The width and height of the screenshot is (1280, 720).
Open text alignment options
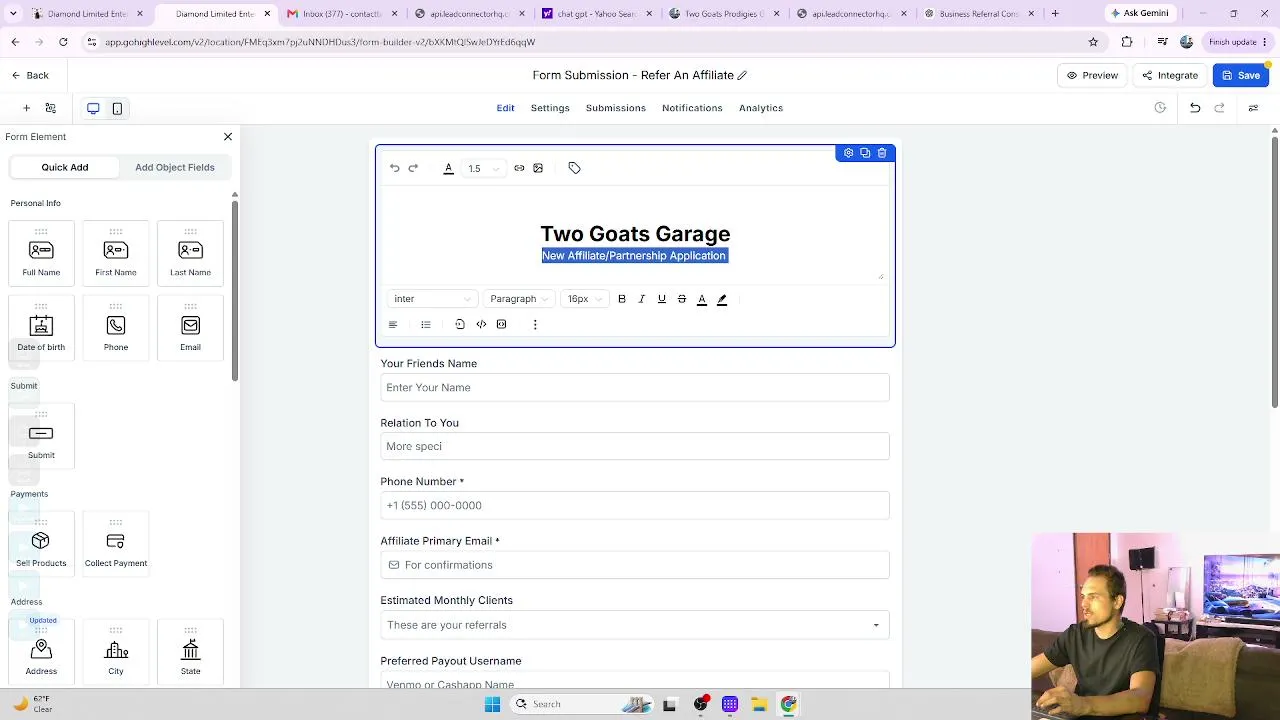coord(393,324)
